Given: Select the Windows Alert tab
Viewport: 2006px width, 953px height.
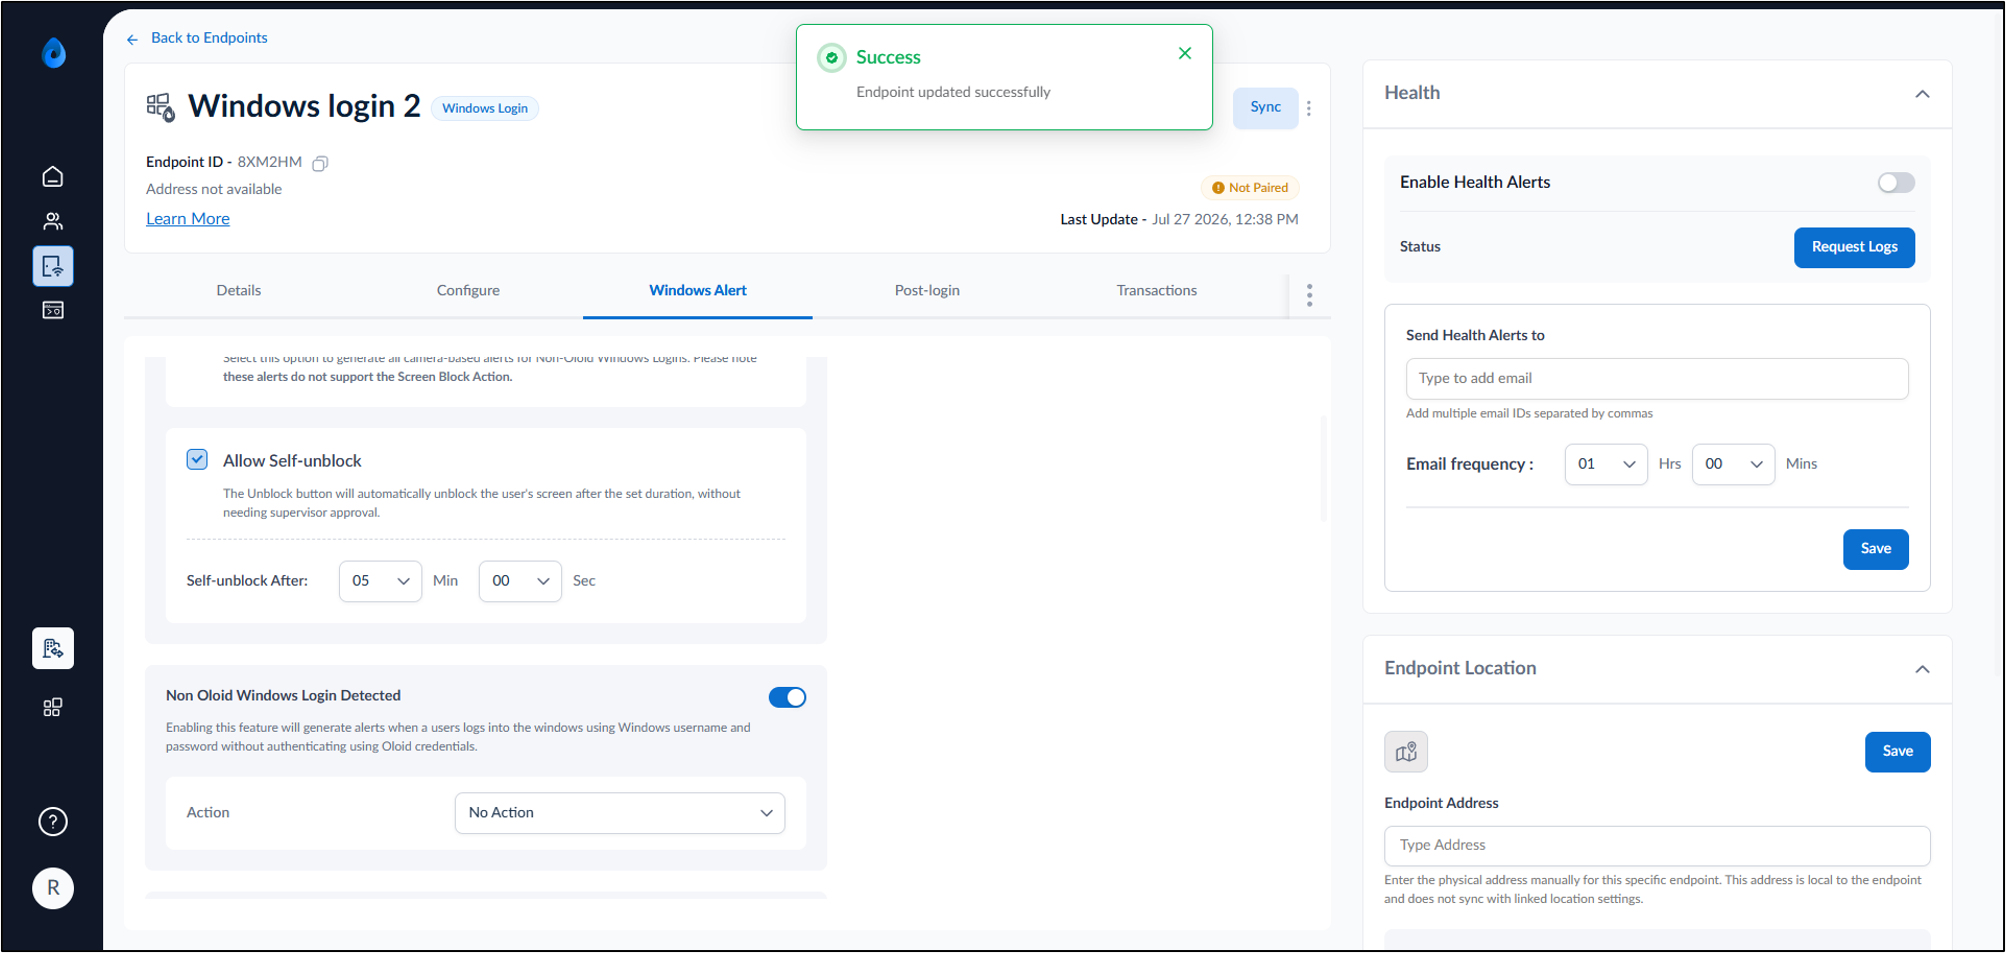Looking at the screenshot, I should coord(698,290).
